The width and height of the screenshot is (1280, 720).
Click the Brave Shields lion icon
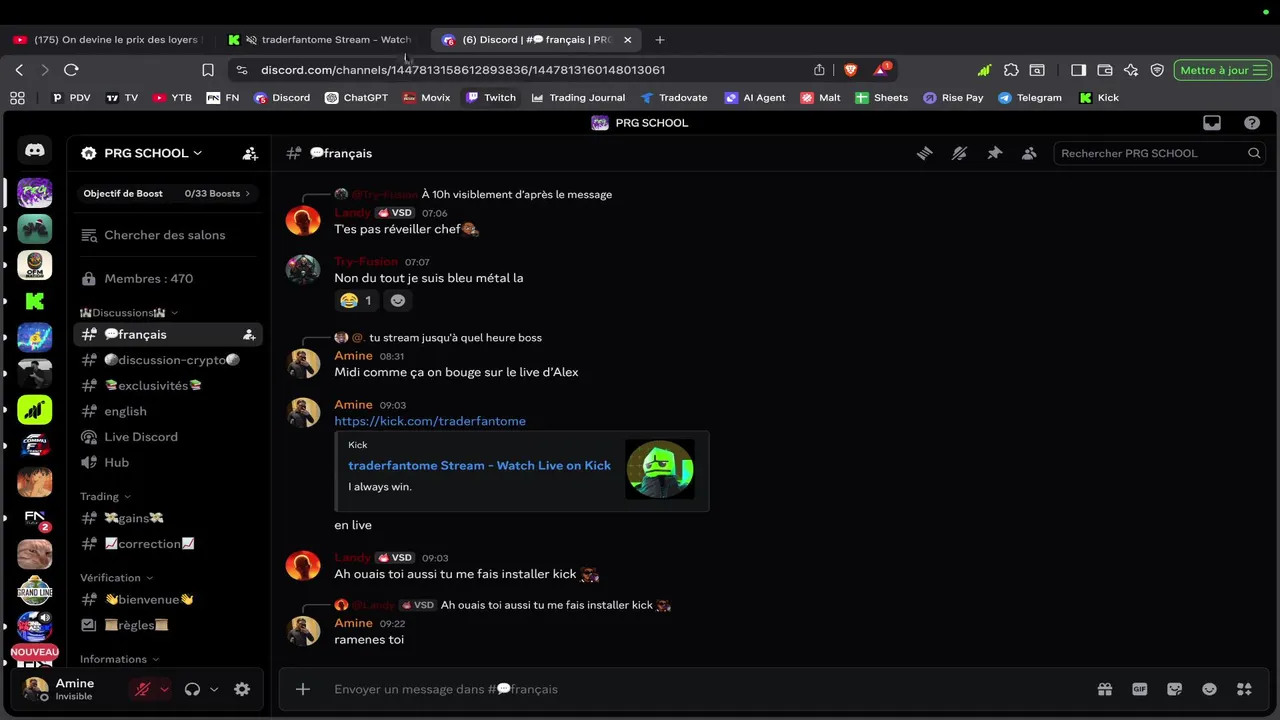coord(851,70)
